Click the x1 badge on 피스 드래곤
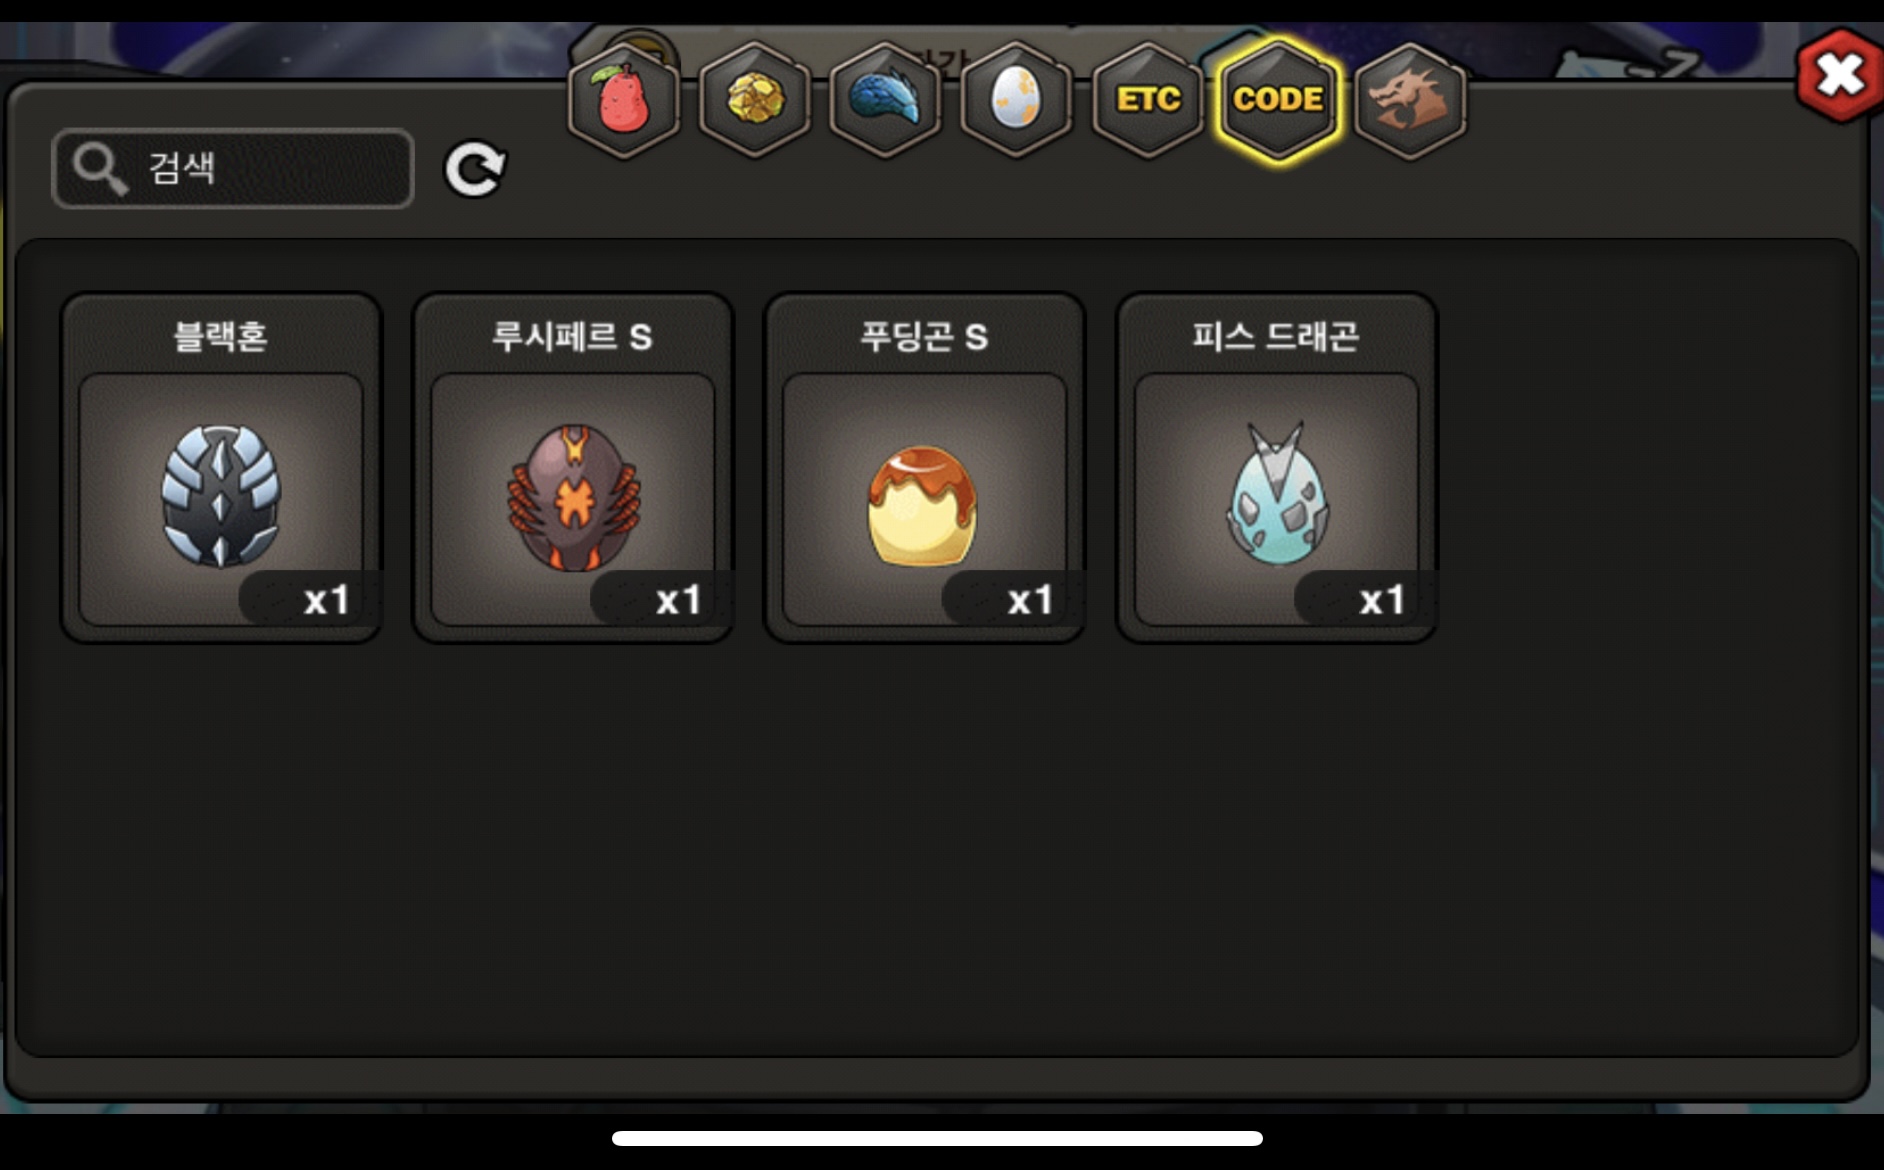This screenshot has width=1884, height=1170. (x=1382, y=600)
